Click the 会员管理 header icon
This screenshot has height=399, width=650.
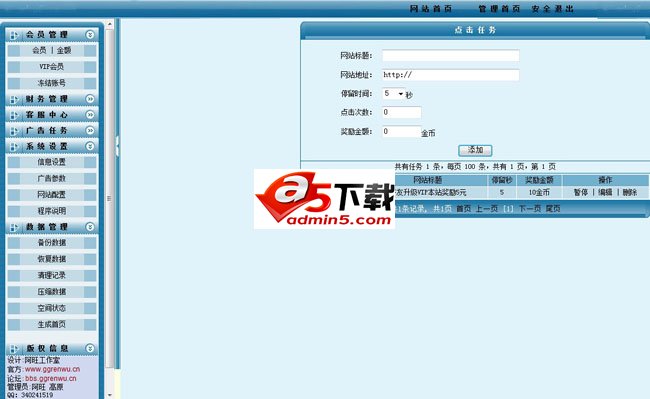(15, 35)
